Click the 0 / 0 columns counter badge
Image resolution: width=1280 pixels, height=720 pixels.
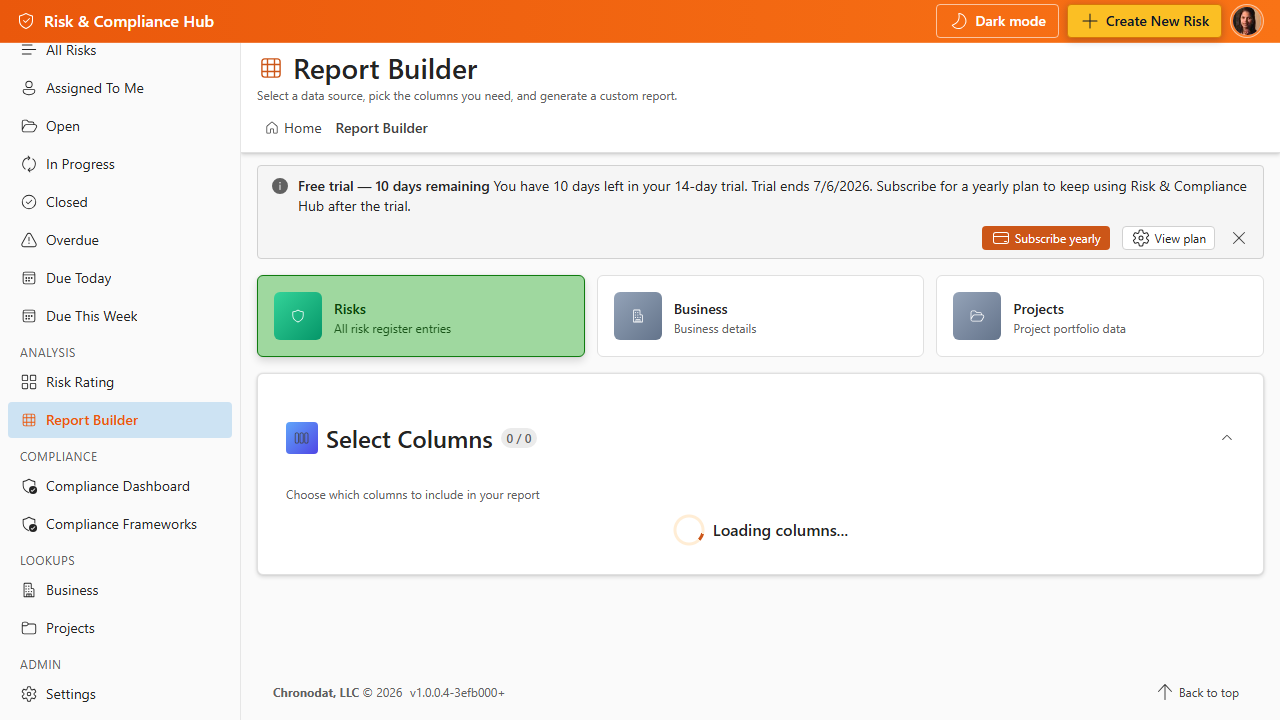click(x=519, y=438)
